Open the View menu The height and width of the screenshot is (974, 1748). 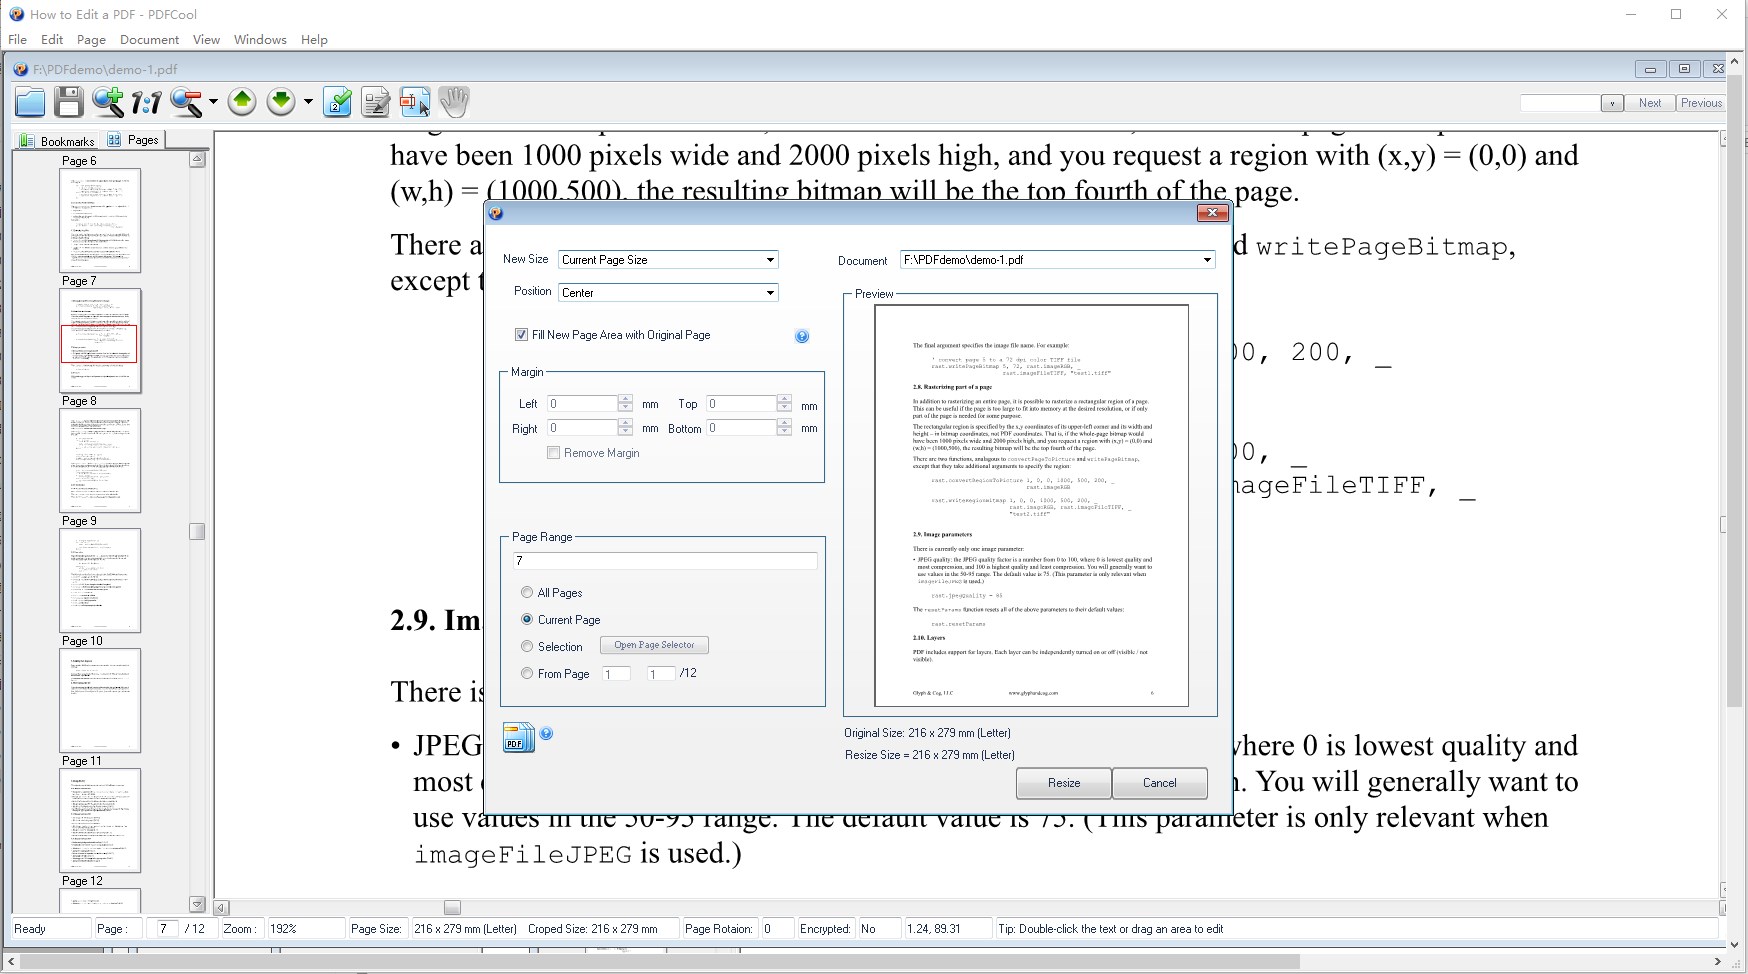pyautogui.click(x=206, y=40)
